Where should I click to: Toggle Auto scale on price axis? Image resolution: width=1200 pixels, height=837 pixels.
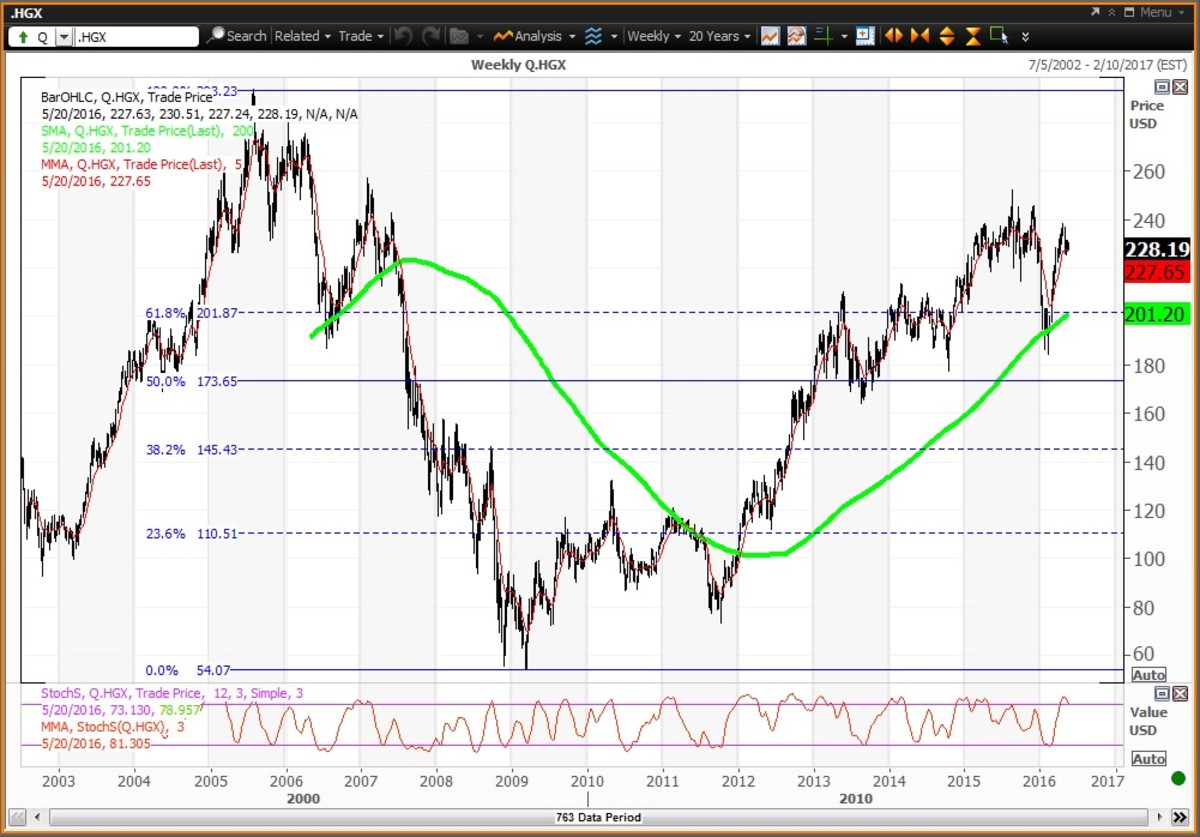(x=1149, y=675)
